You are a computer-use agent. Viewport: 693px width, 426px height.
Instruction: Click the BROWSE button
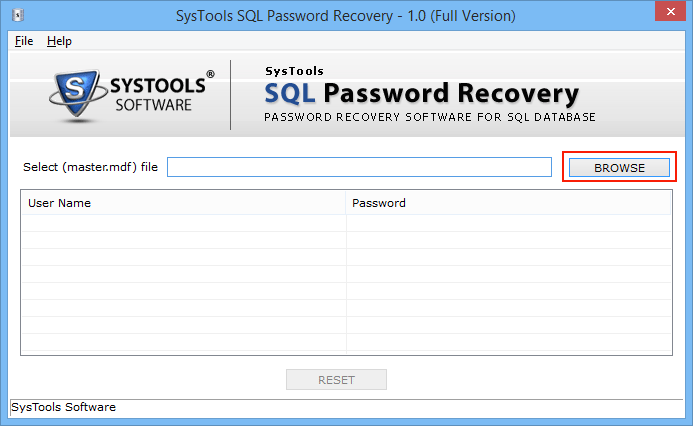click(x=619, y=168)
